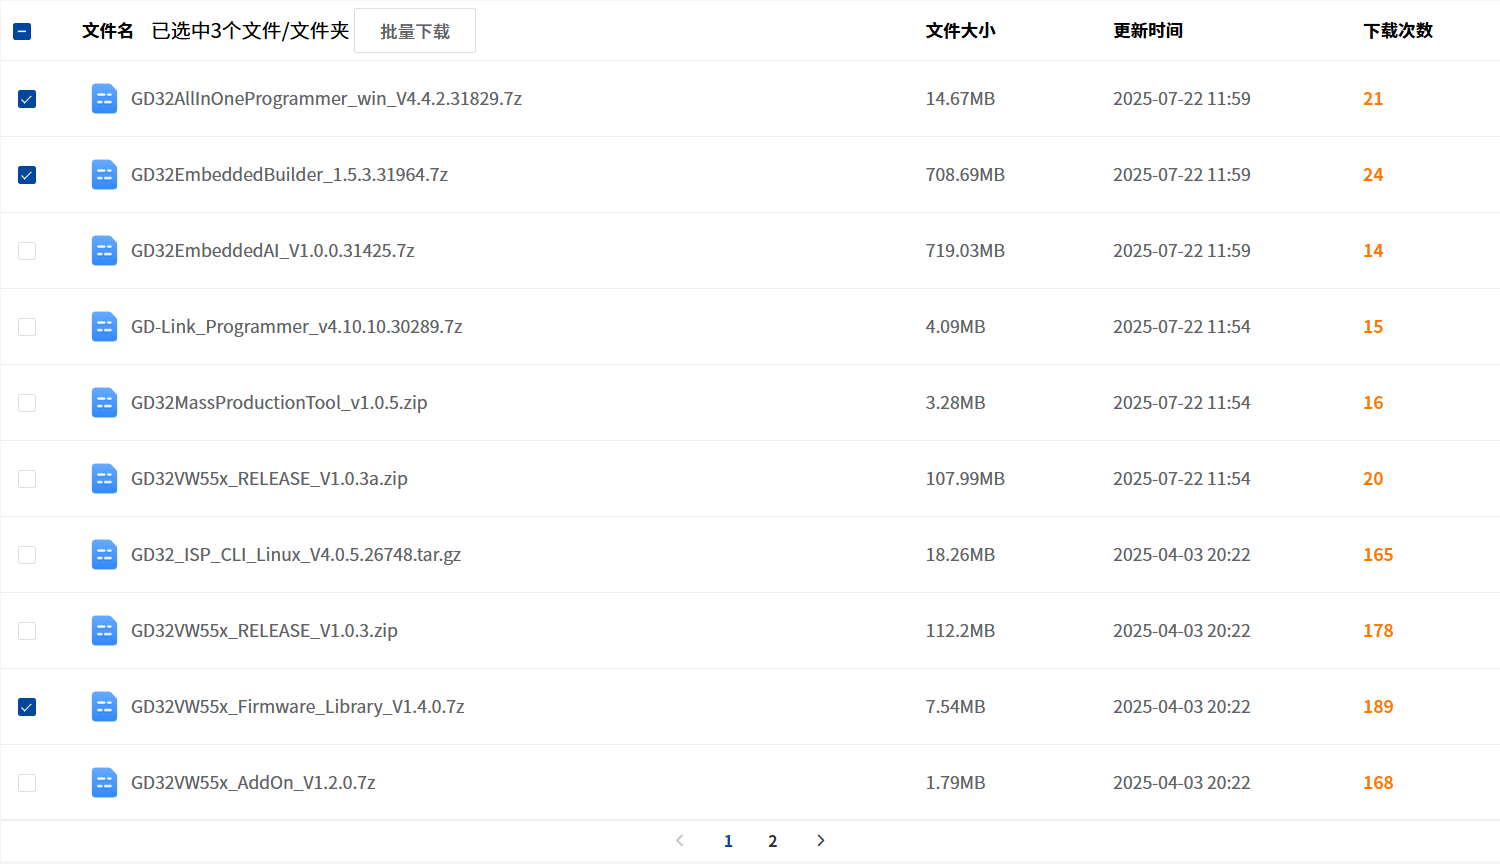Click the 1.79MB file size cell

click(955, 783)
